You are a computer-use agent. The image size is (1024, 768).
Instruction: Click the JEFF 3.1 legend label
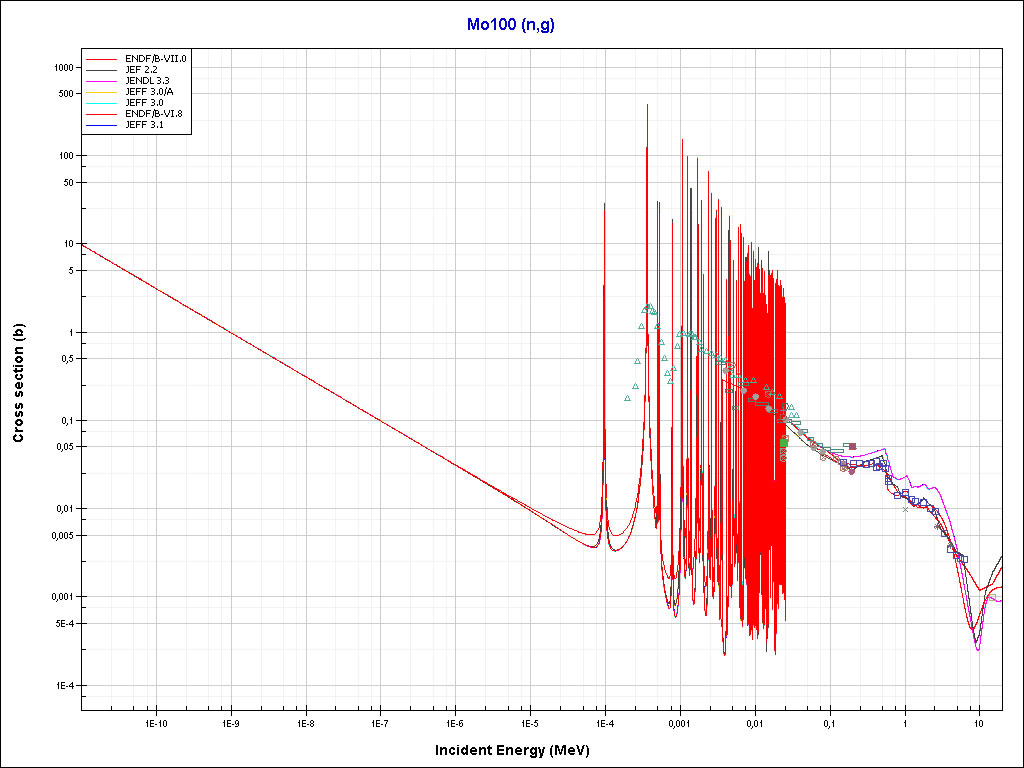coord(143,125)
